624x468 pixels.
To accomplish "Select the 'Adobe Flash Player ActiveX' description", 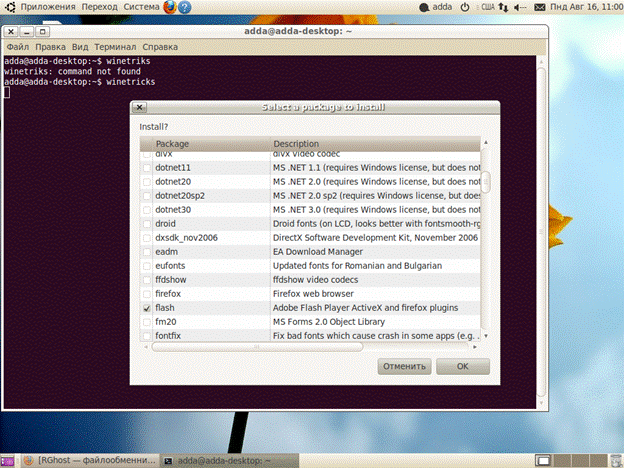I will (x=365, y=308).
